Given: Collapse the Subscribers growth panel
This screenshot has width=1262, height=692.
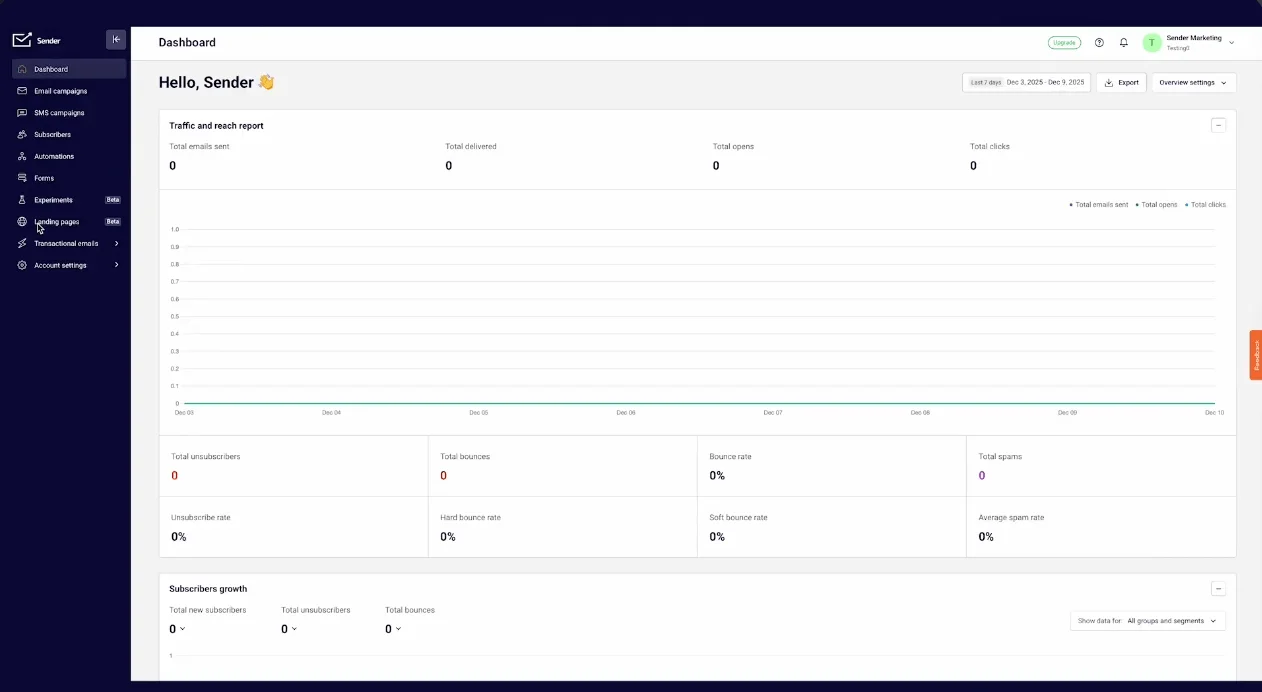Looking at the screenshot, I should click(1218, 589).
